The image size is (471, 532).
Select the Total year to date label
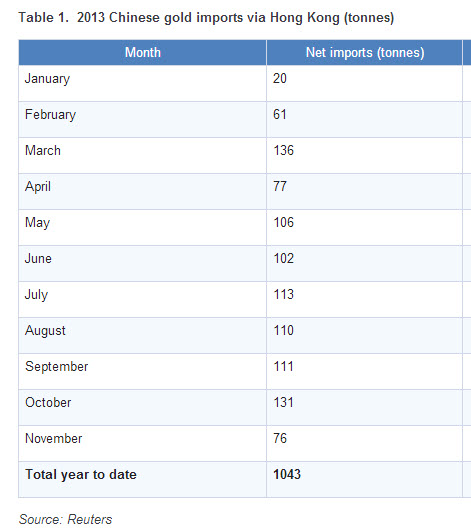click(x=81, y=474)
